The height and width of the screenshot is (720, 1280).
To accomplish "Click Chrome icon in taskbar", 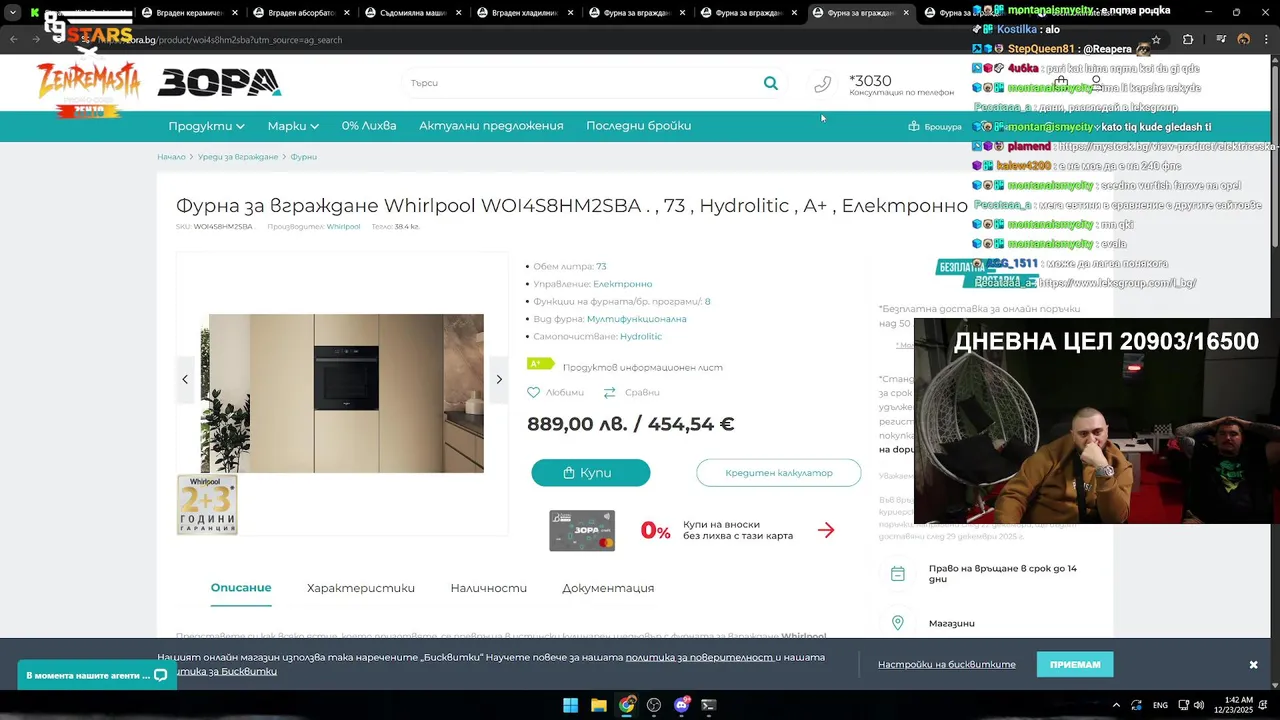I will coord(626,705).
